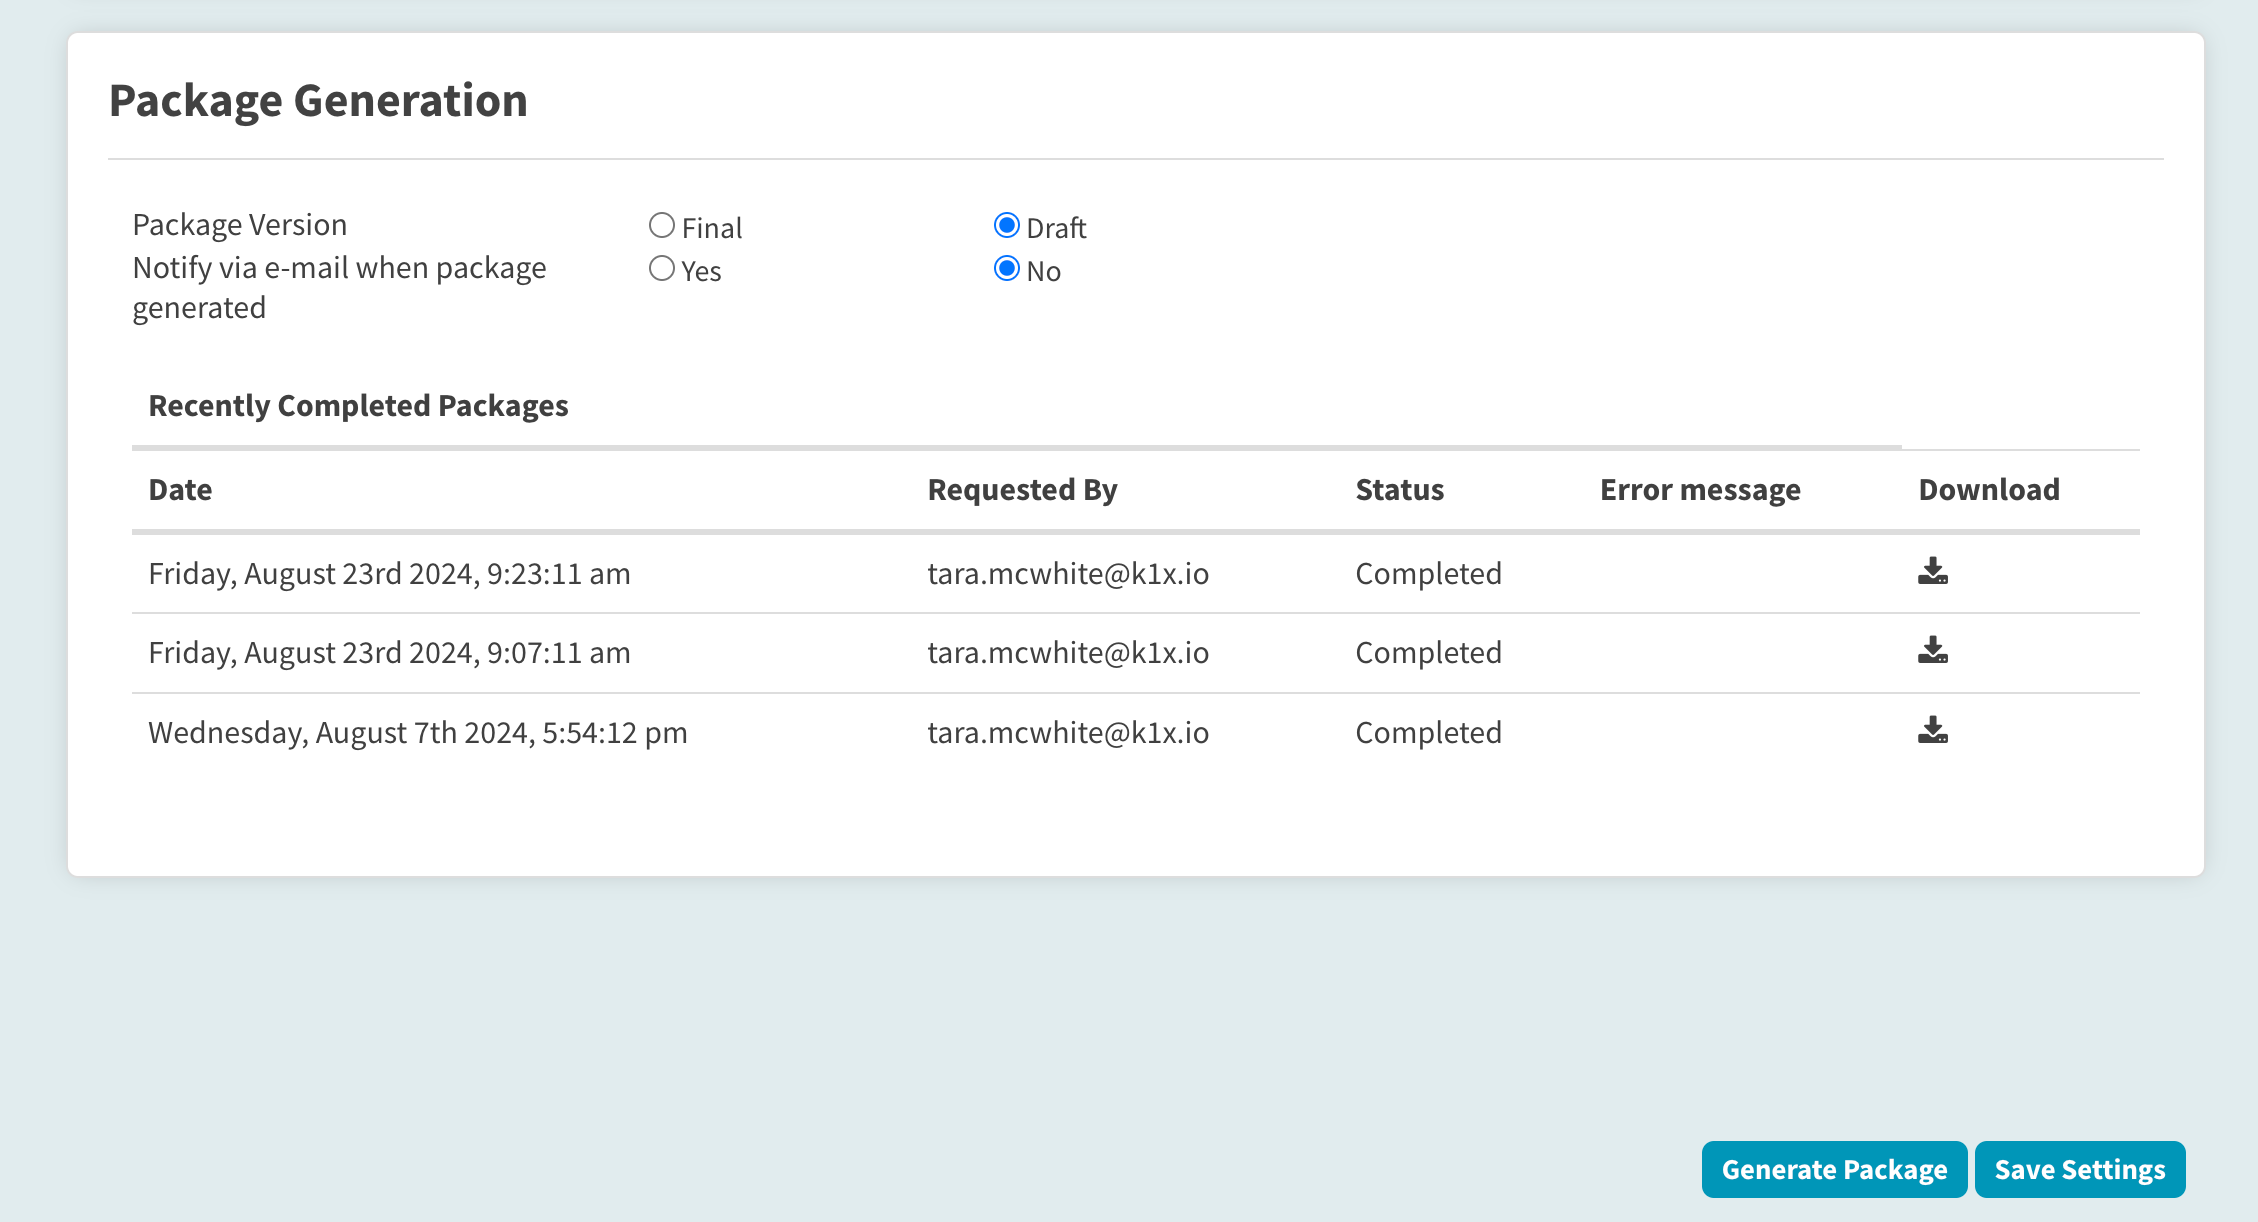Select Final package version

(x=661, y=226)
